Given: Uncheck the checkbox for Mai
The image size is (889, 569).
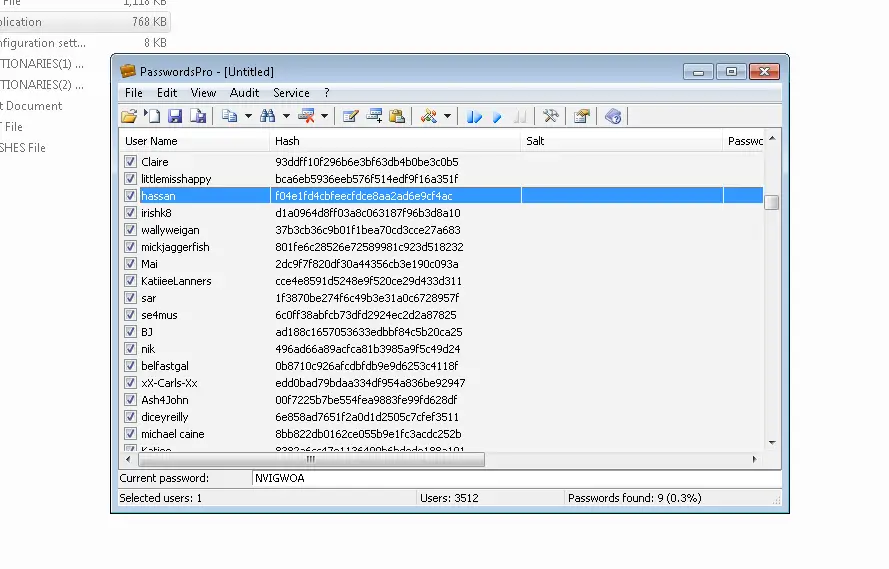Looking at the screenshot, I should 130,264.
